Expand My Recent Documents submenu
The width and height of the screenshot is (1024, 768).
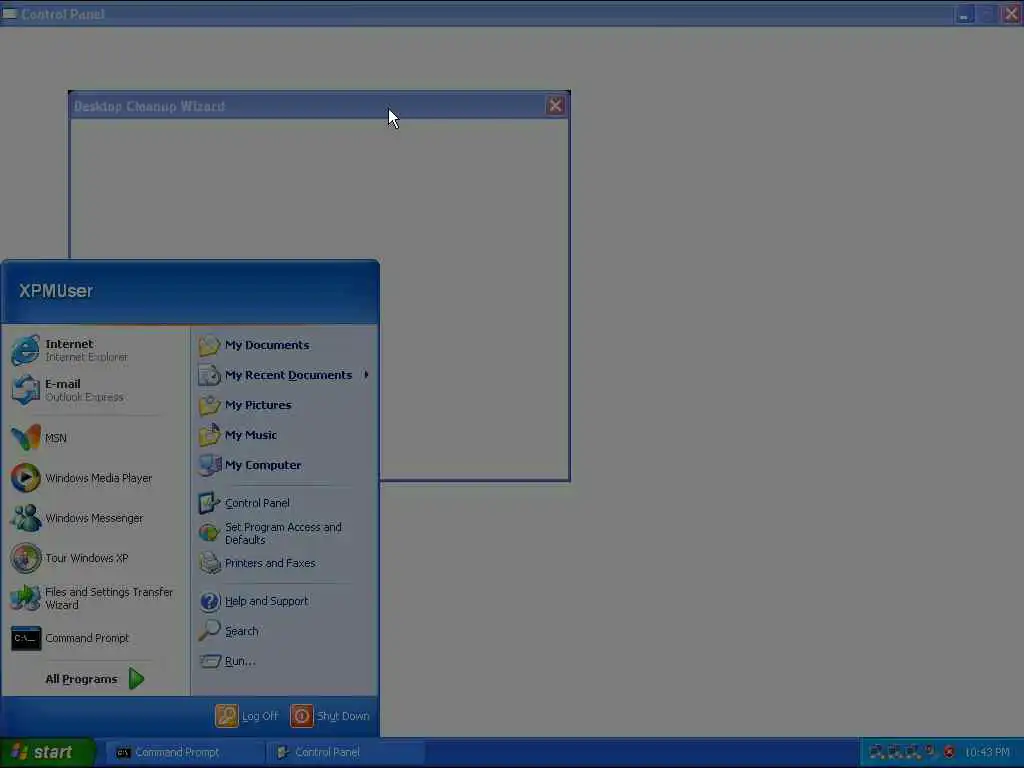tap(285, 375)
